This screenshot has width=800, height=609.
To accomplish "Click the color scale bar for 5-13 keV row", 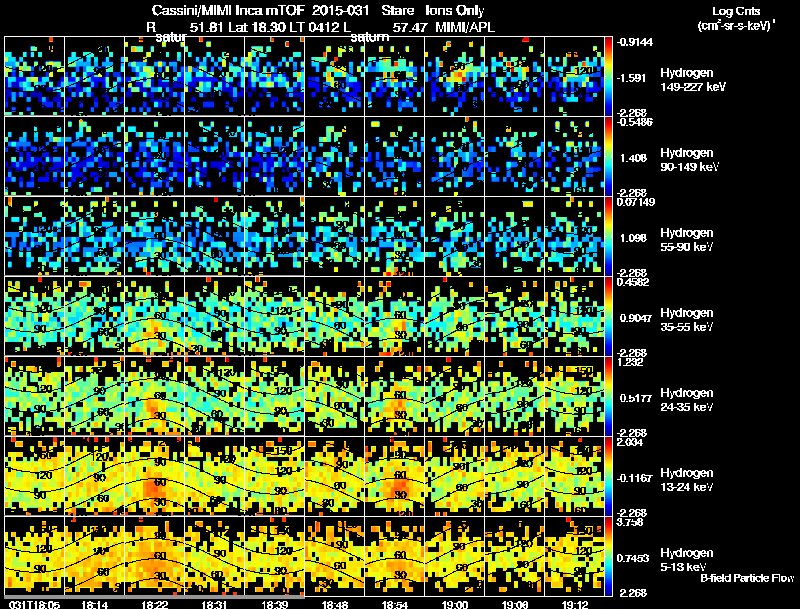I will tap(608, 556).
